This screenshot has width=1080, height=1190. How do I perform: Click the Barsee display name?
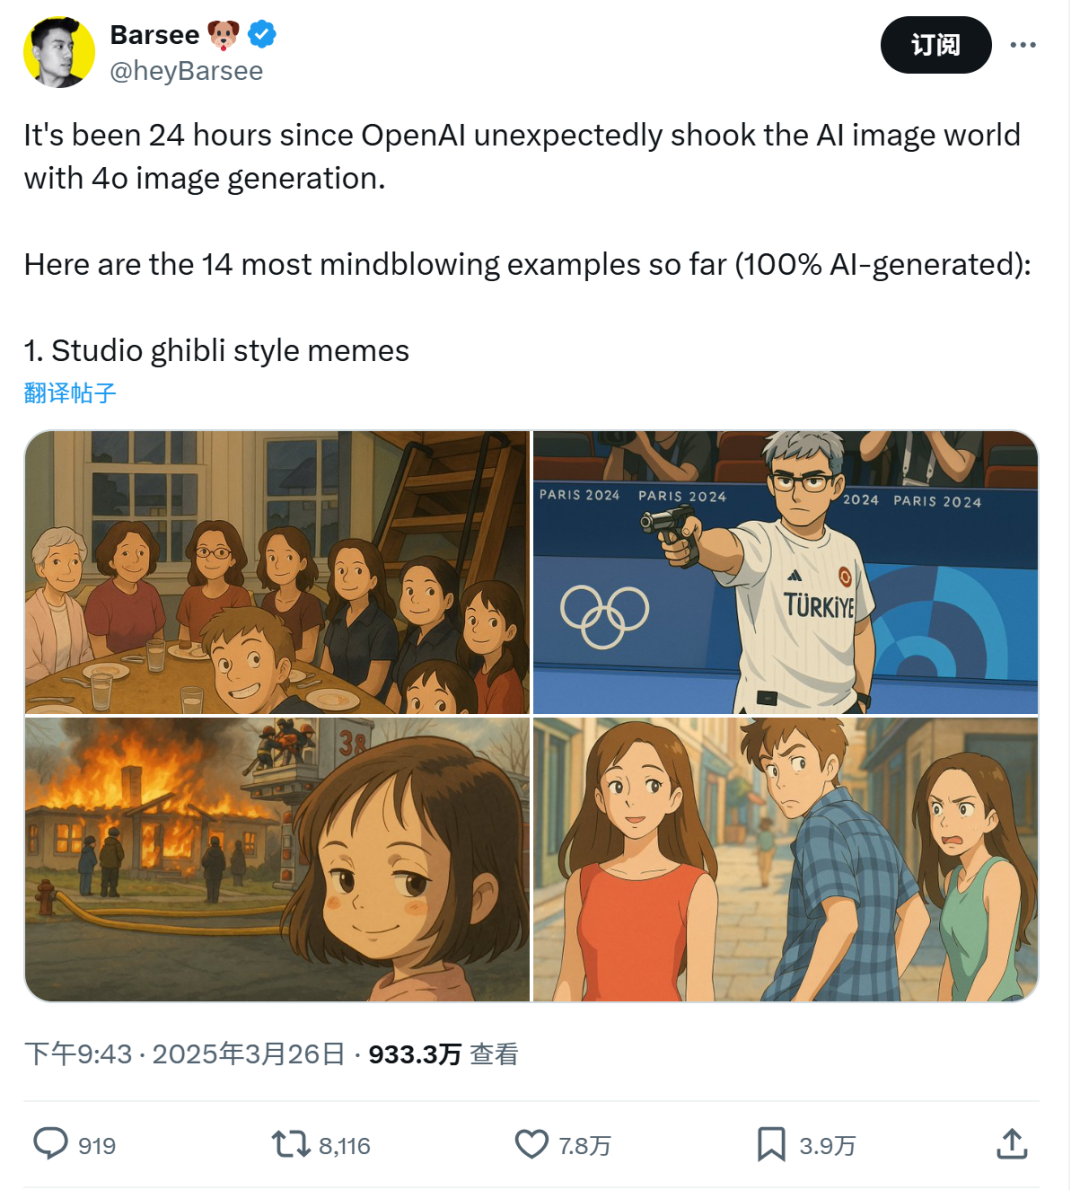(x=154, y=34)
